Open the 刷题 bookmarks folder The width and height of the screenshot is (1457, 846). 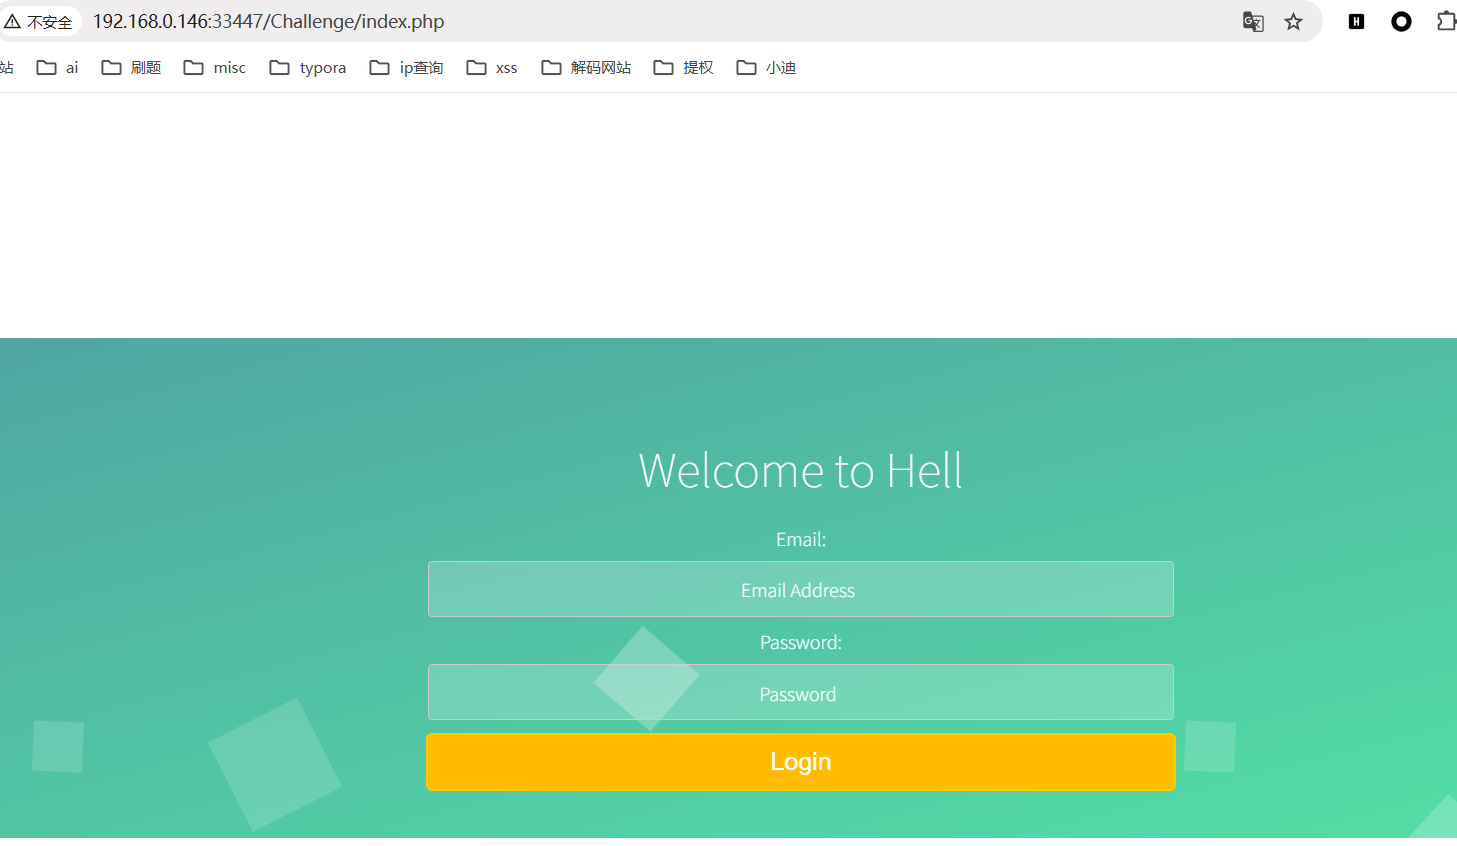[131, 67]
